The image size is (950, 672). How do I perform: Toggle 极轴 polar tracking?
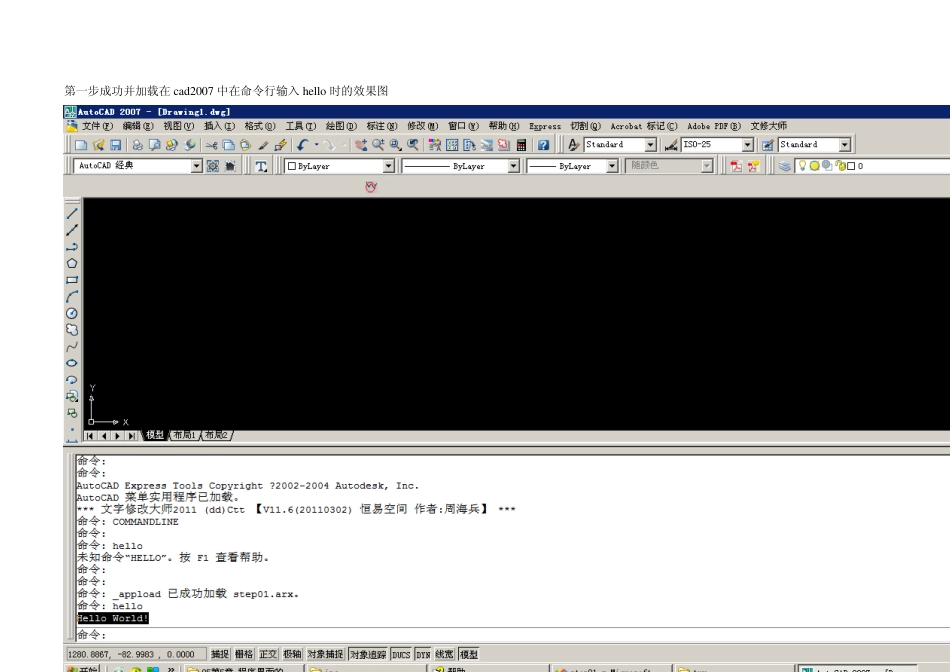pyautogui.click(x=292, y=654)
